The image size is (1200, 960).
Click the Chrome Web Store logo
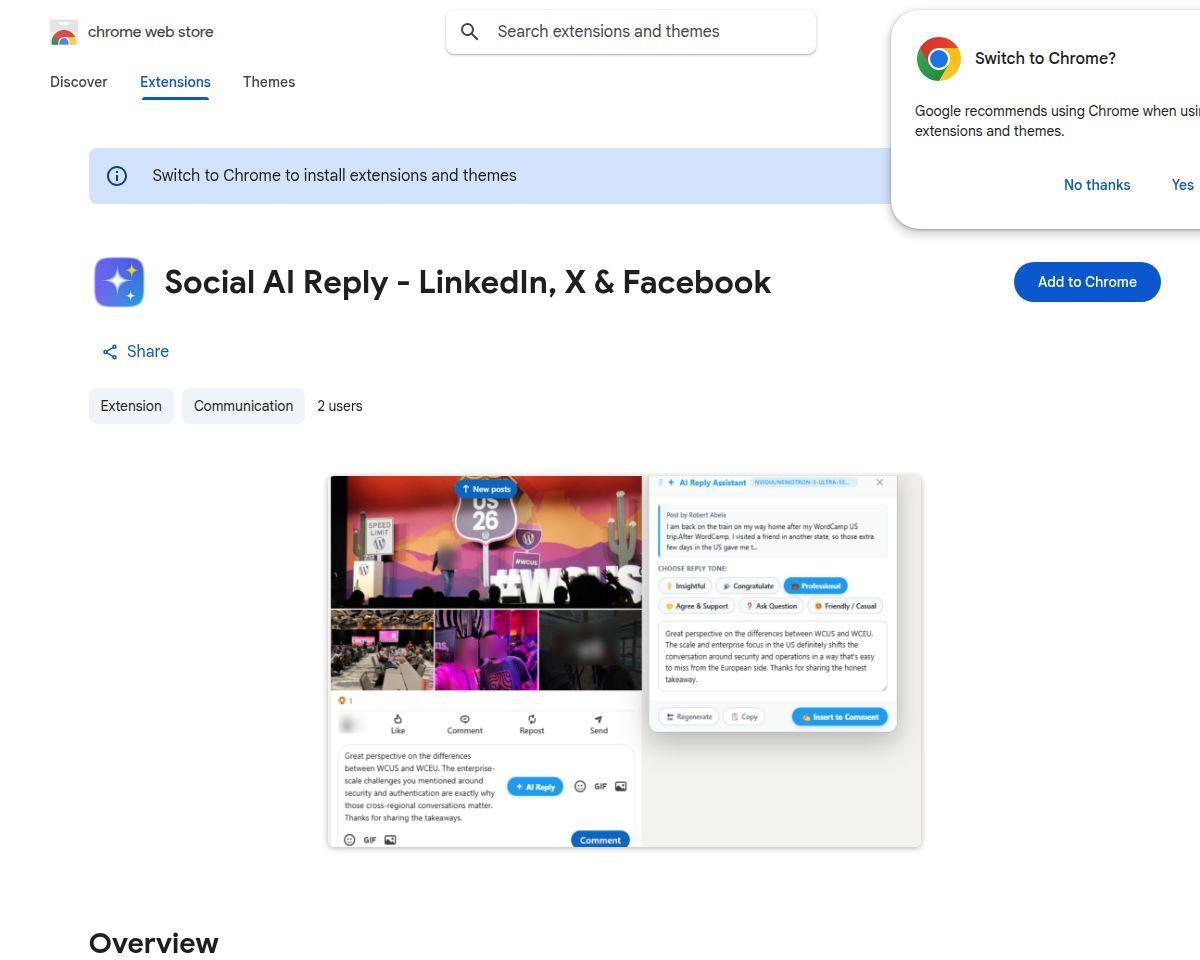click(64, 32)
